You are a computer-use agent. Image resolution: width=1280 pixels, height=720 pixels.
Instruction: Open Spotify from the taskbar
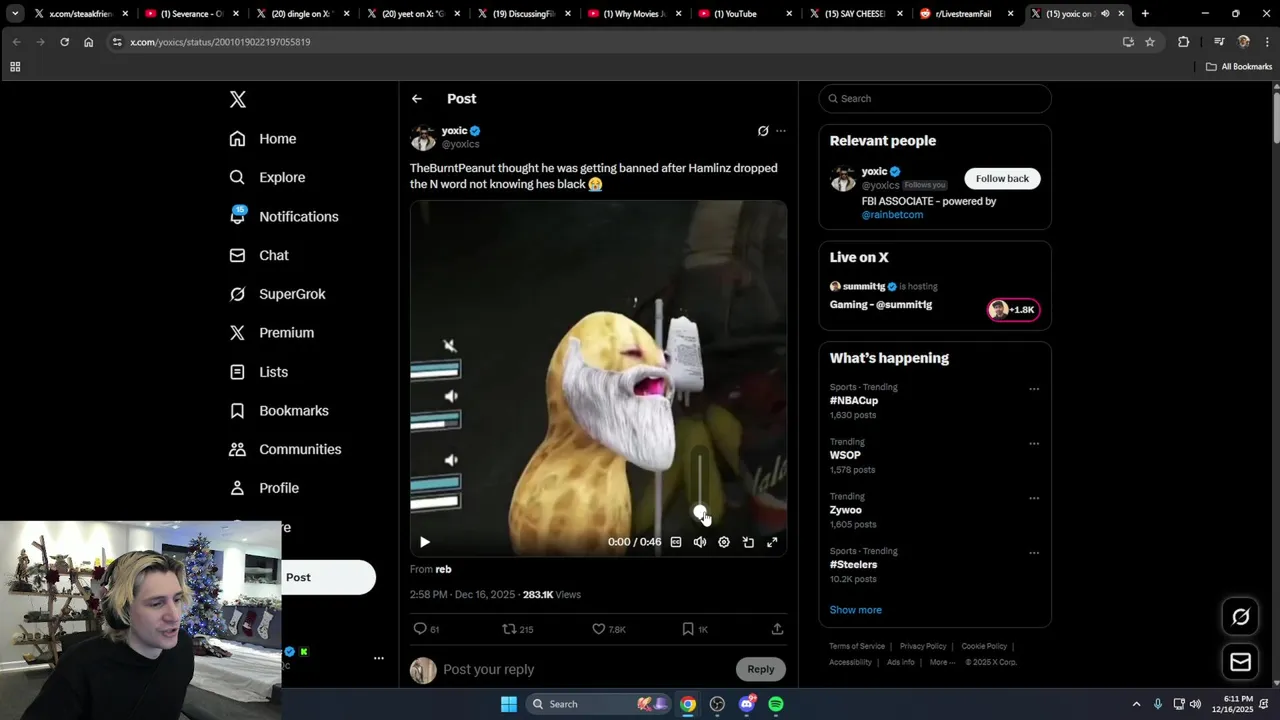776,704
